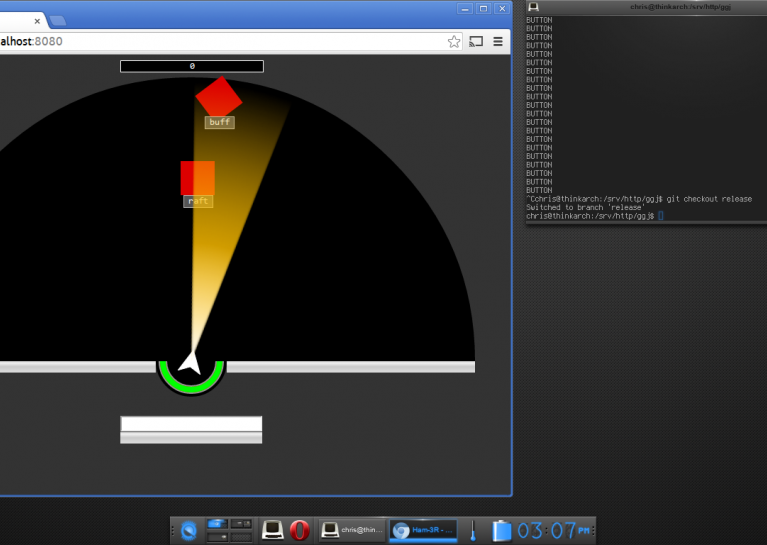Click the white input box below the ship
The image size is (767, 545).
pyautogui.click(x=191, y=424)
